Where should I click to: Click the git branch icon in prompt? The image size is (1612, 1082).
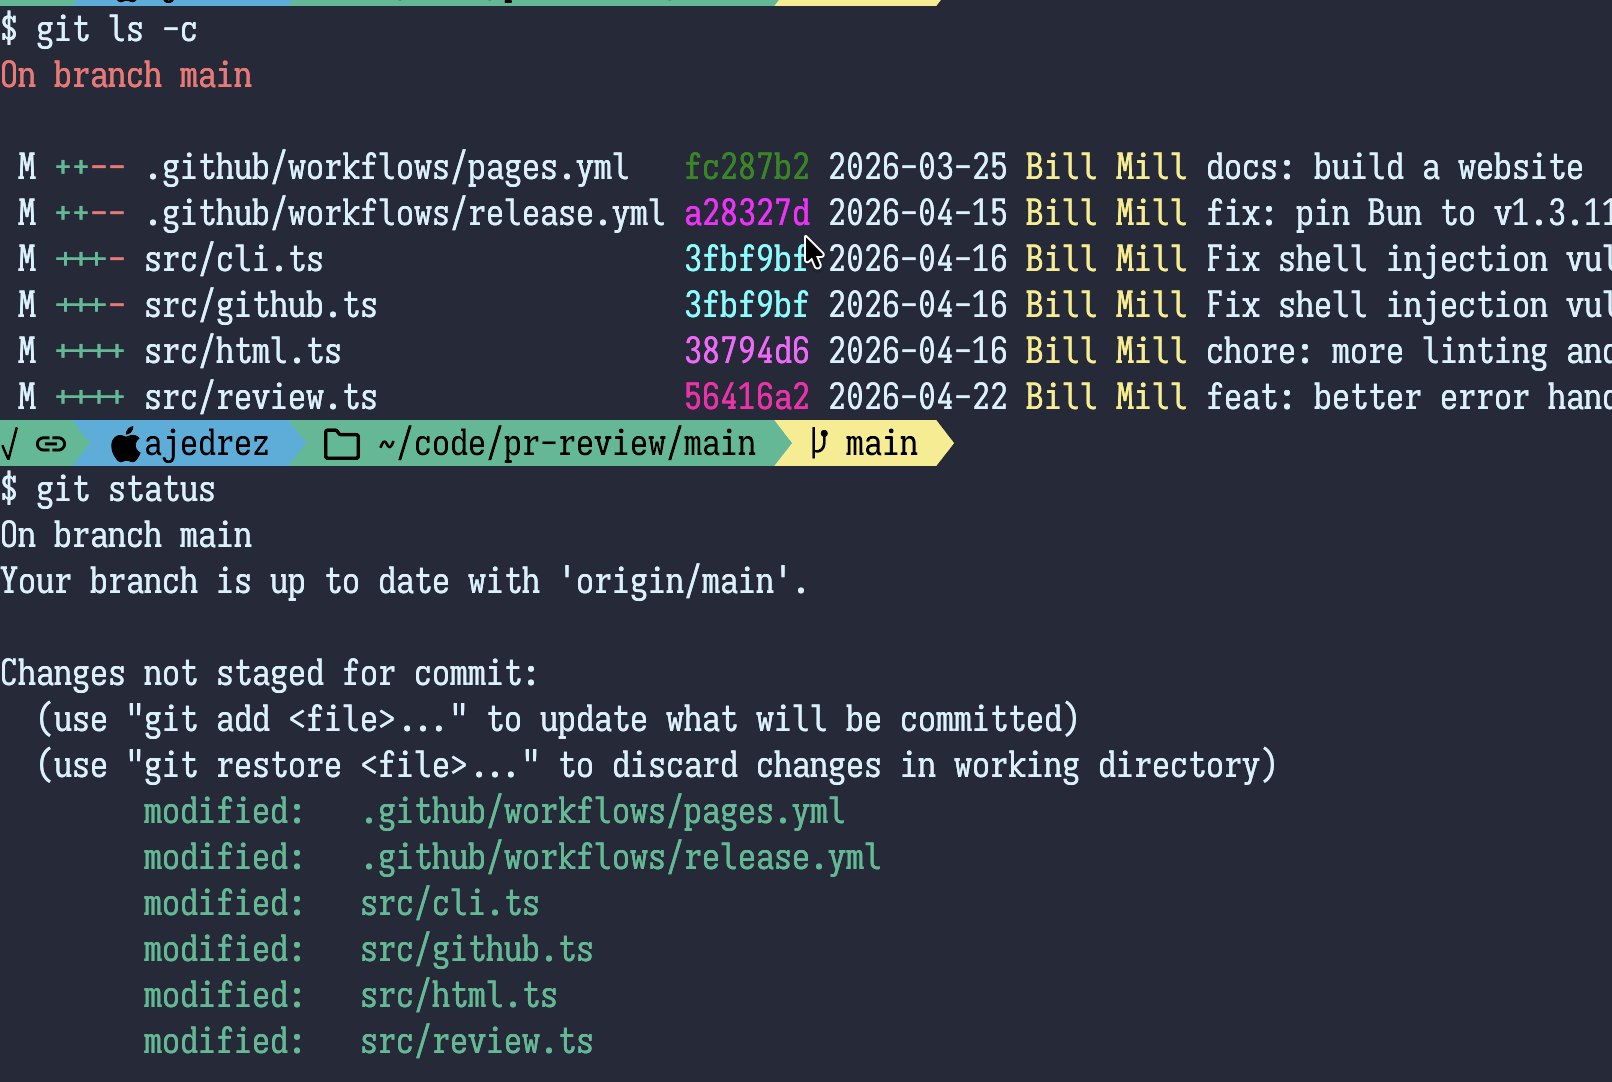(x=818, y=443)
